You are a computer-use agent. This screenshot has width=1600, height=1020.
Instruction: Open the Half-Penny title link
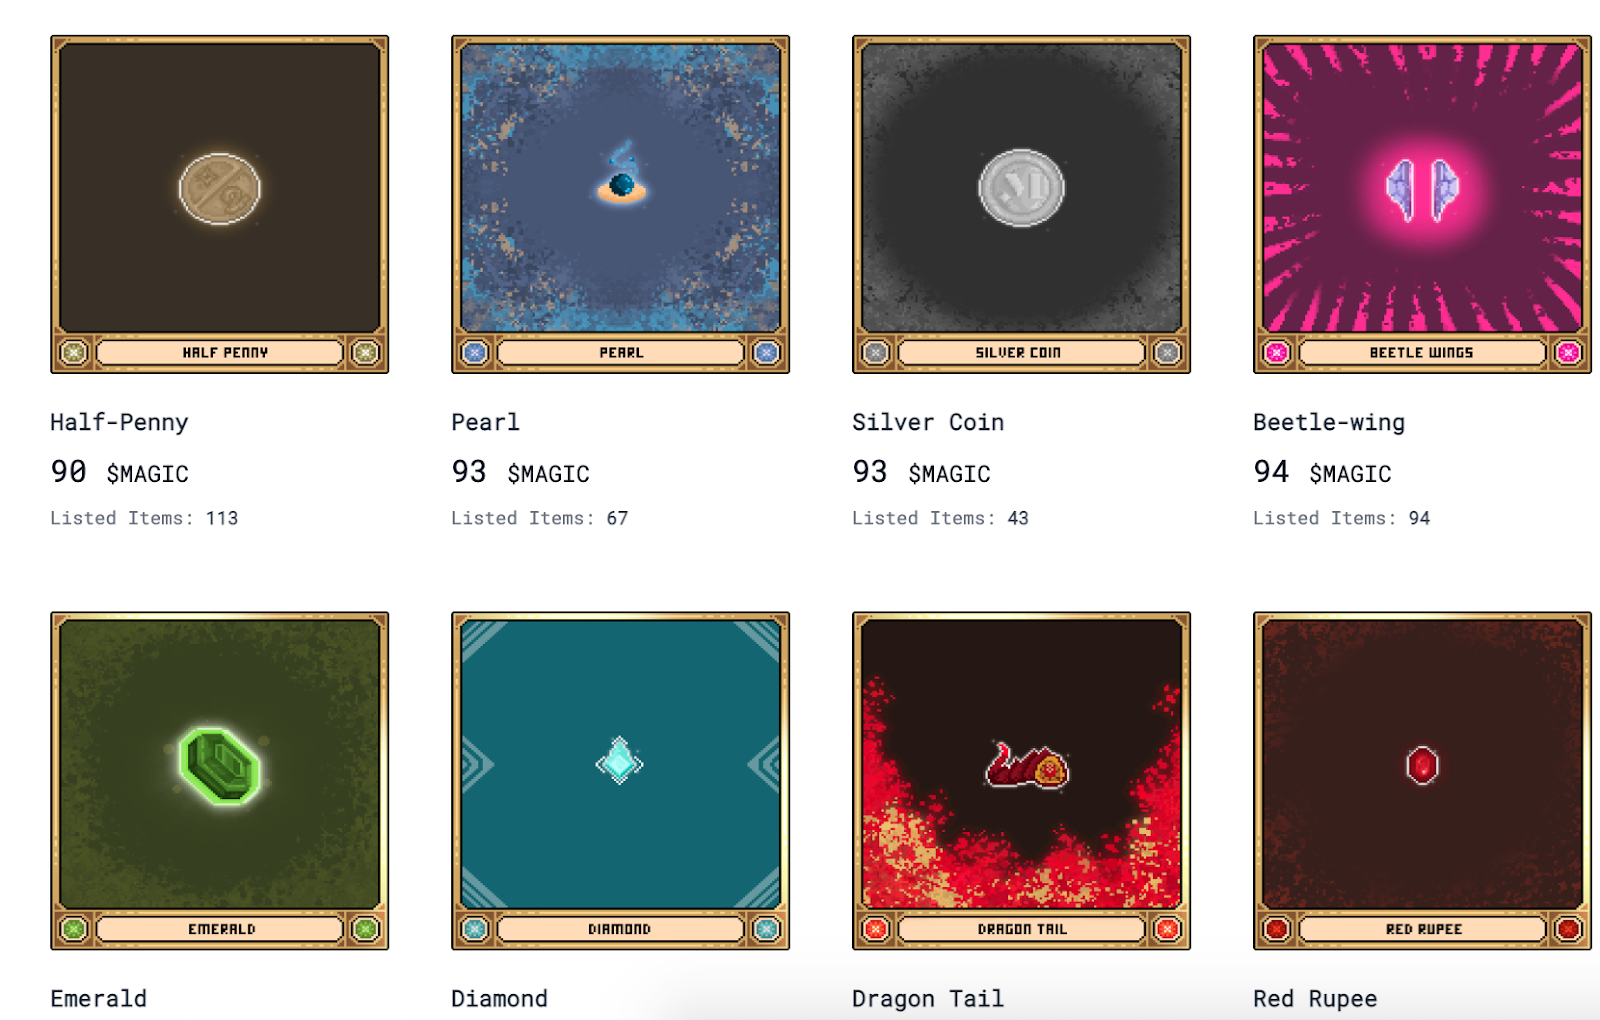coord(119,422)
